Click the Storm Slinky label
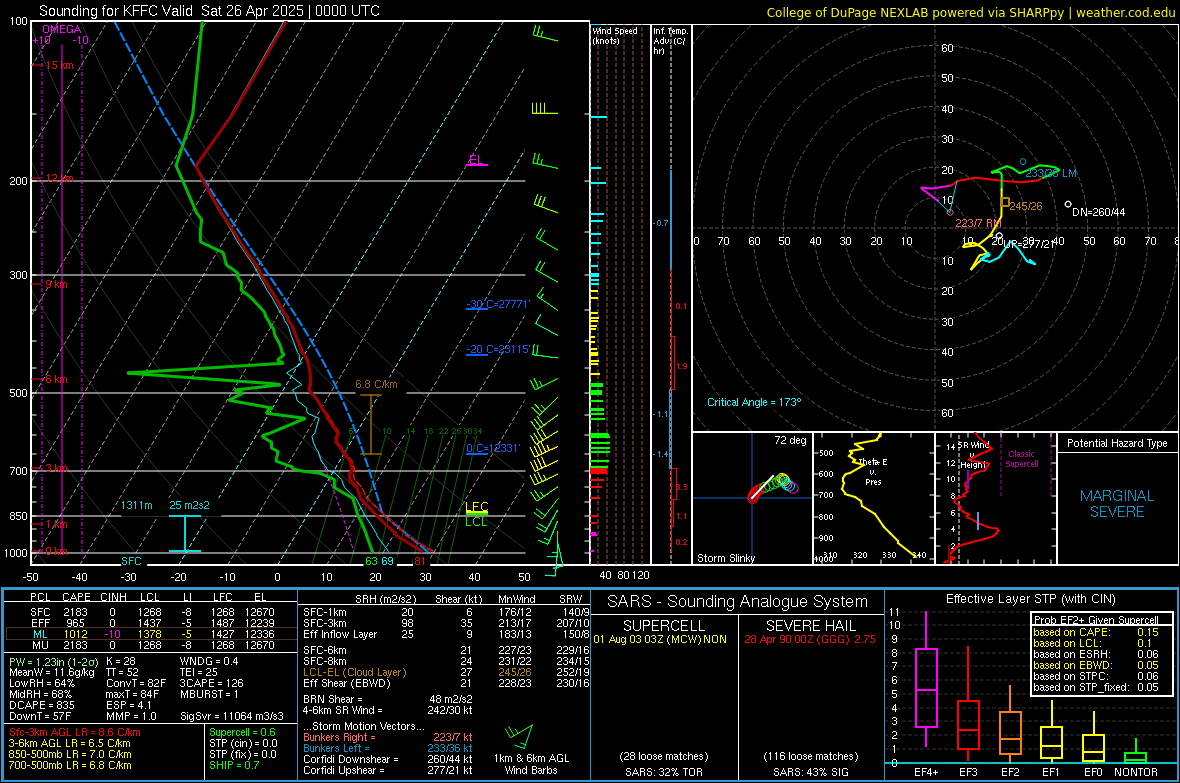The width and height of the screenshot is (1180, 783). [x=725, y=558]
